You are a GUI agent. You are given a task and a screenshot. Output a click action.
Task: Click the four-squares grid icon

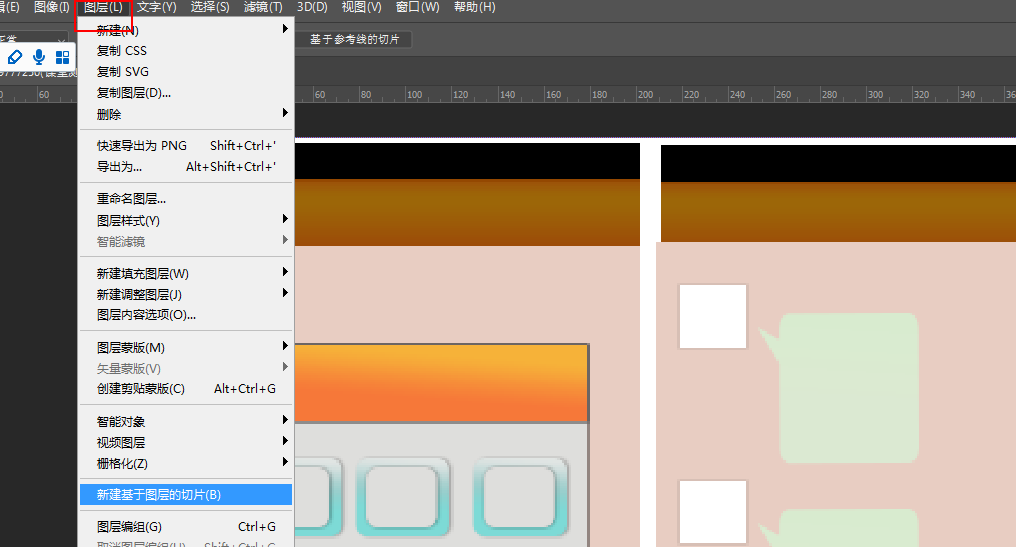point(63,57)
